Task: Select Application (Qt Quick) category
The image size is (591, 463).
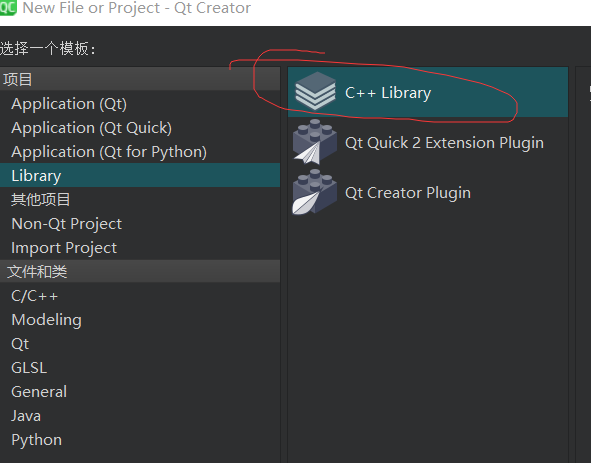Action: [140, 128]
